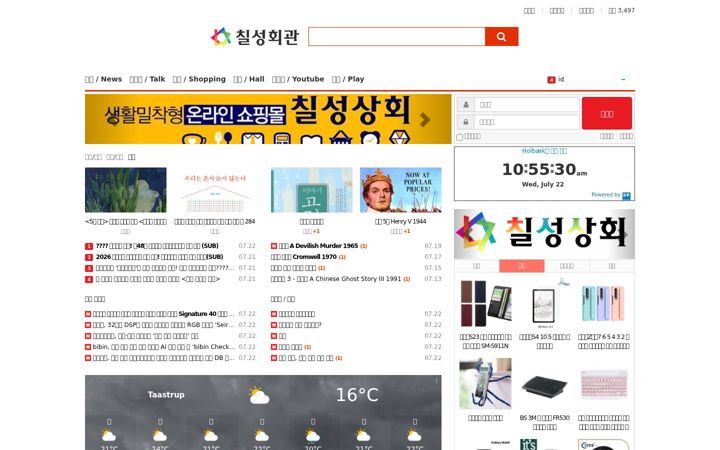Image resolution: width=720 pixels, height=450 pixels.
Task: Open the Signature 40 news article
Action: tap(163, 314)
